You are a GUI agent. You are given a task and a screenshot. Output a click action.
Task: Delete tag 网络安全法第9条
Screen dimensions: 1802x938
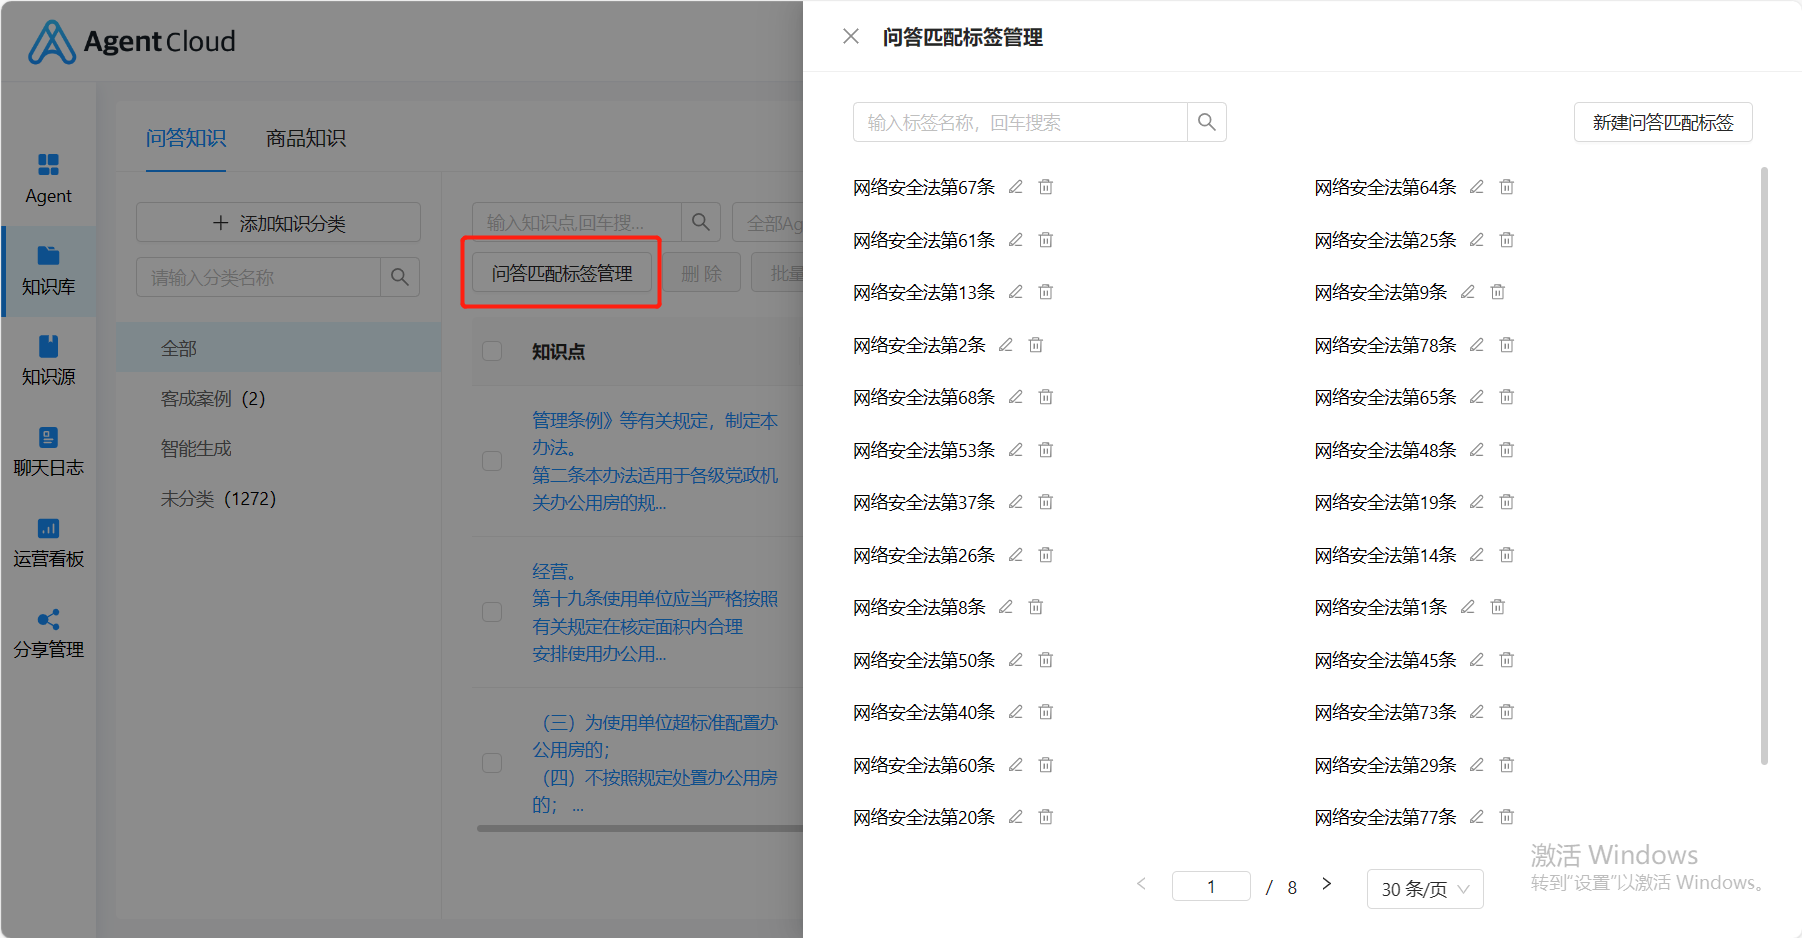(1498, 292)
